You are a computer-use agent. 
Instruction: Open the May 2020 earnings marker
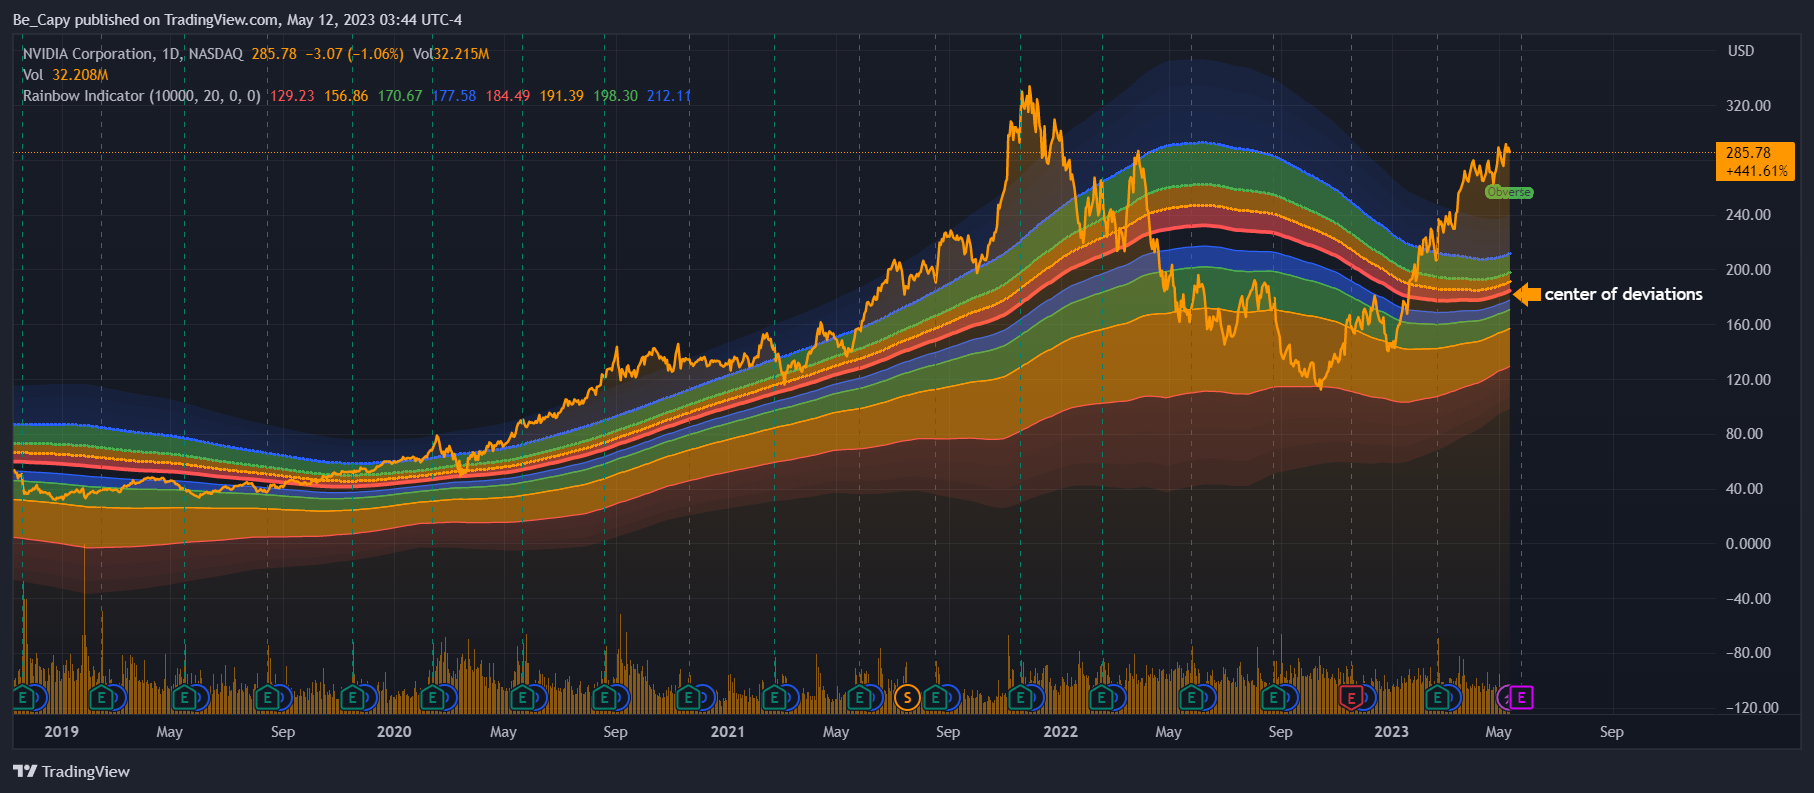(x=522, y=697)
